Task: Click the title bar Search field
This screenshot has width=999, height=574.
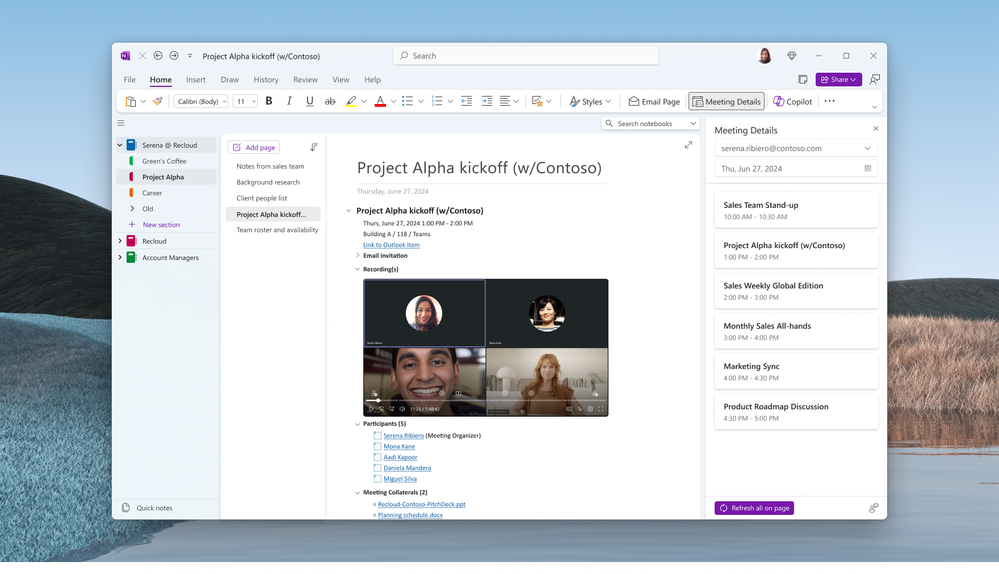Action: pyautogui.click(x=526, y=56)
